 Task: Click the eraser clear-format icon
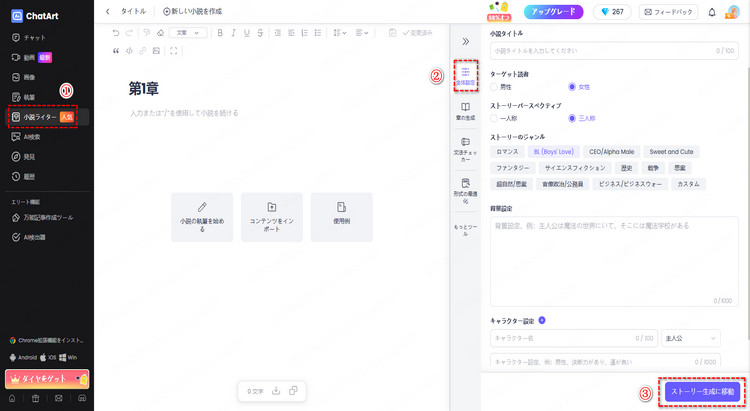click(x=160, y=33)
